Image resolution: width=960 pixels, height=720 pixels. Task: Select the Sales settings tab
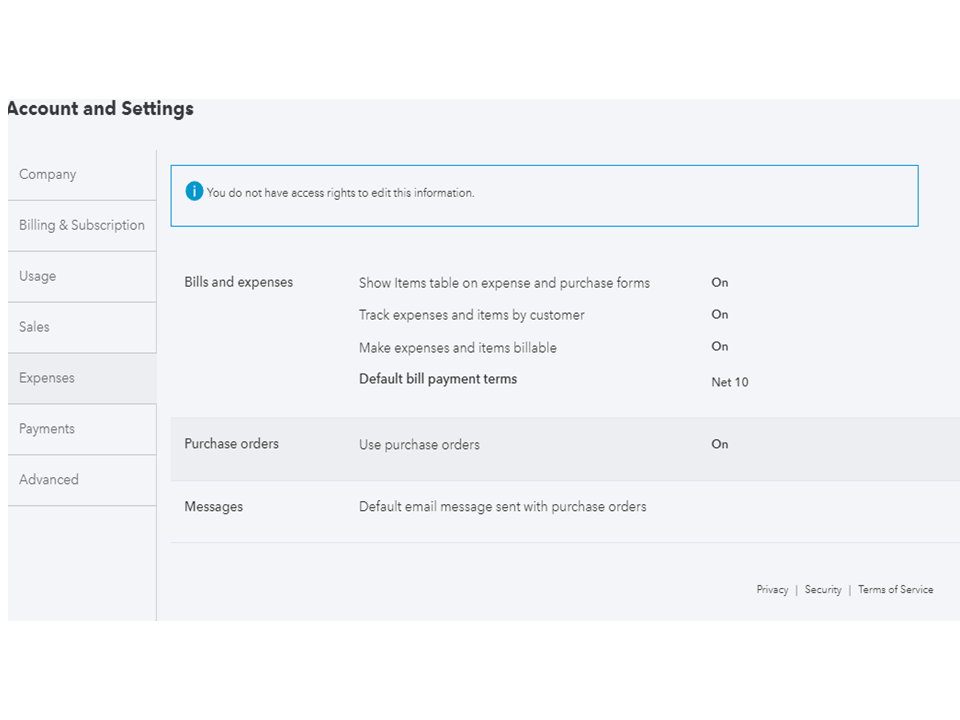click(x=34, y=327)
